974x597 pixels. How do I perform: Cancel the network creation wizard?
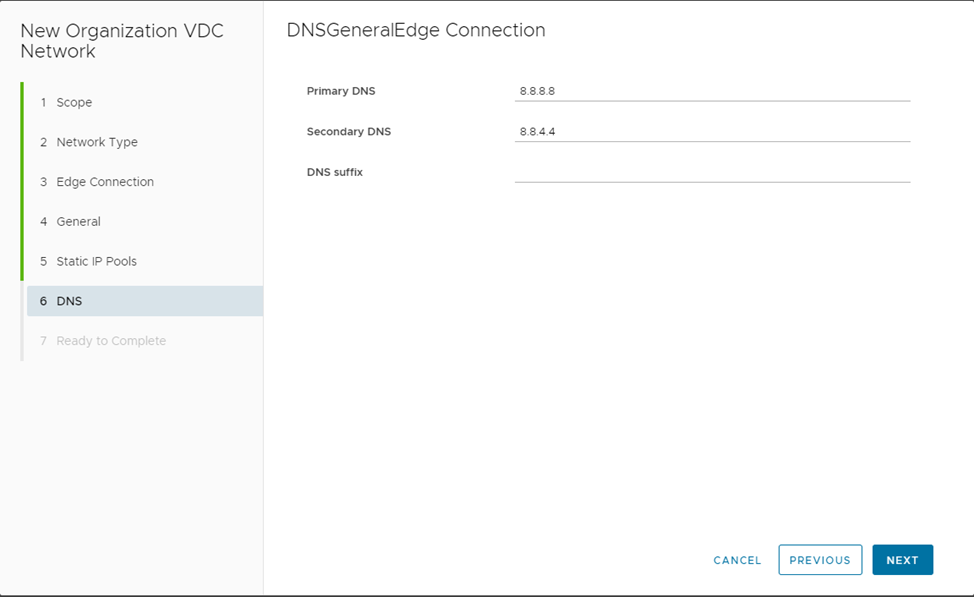pyautogui.click(x=737, y=560)
